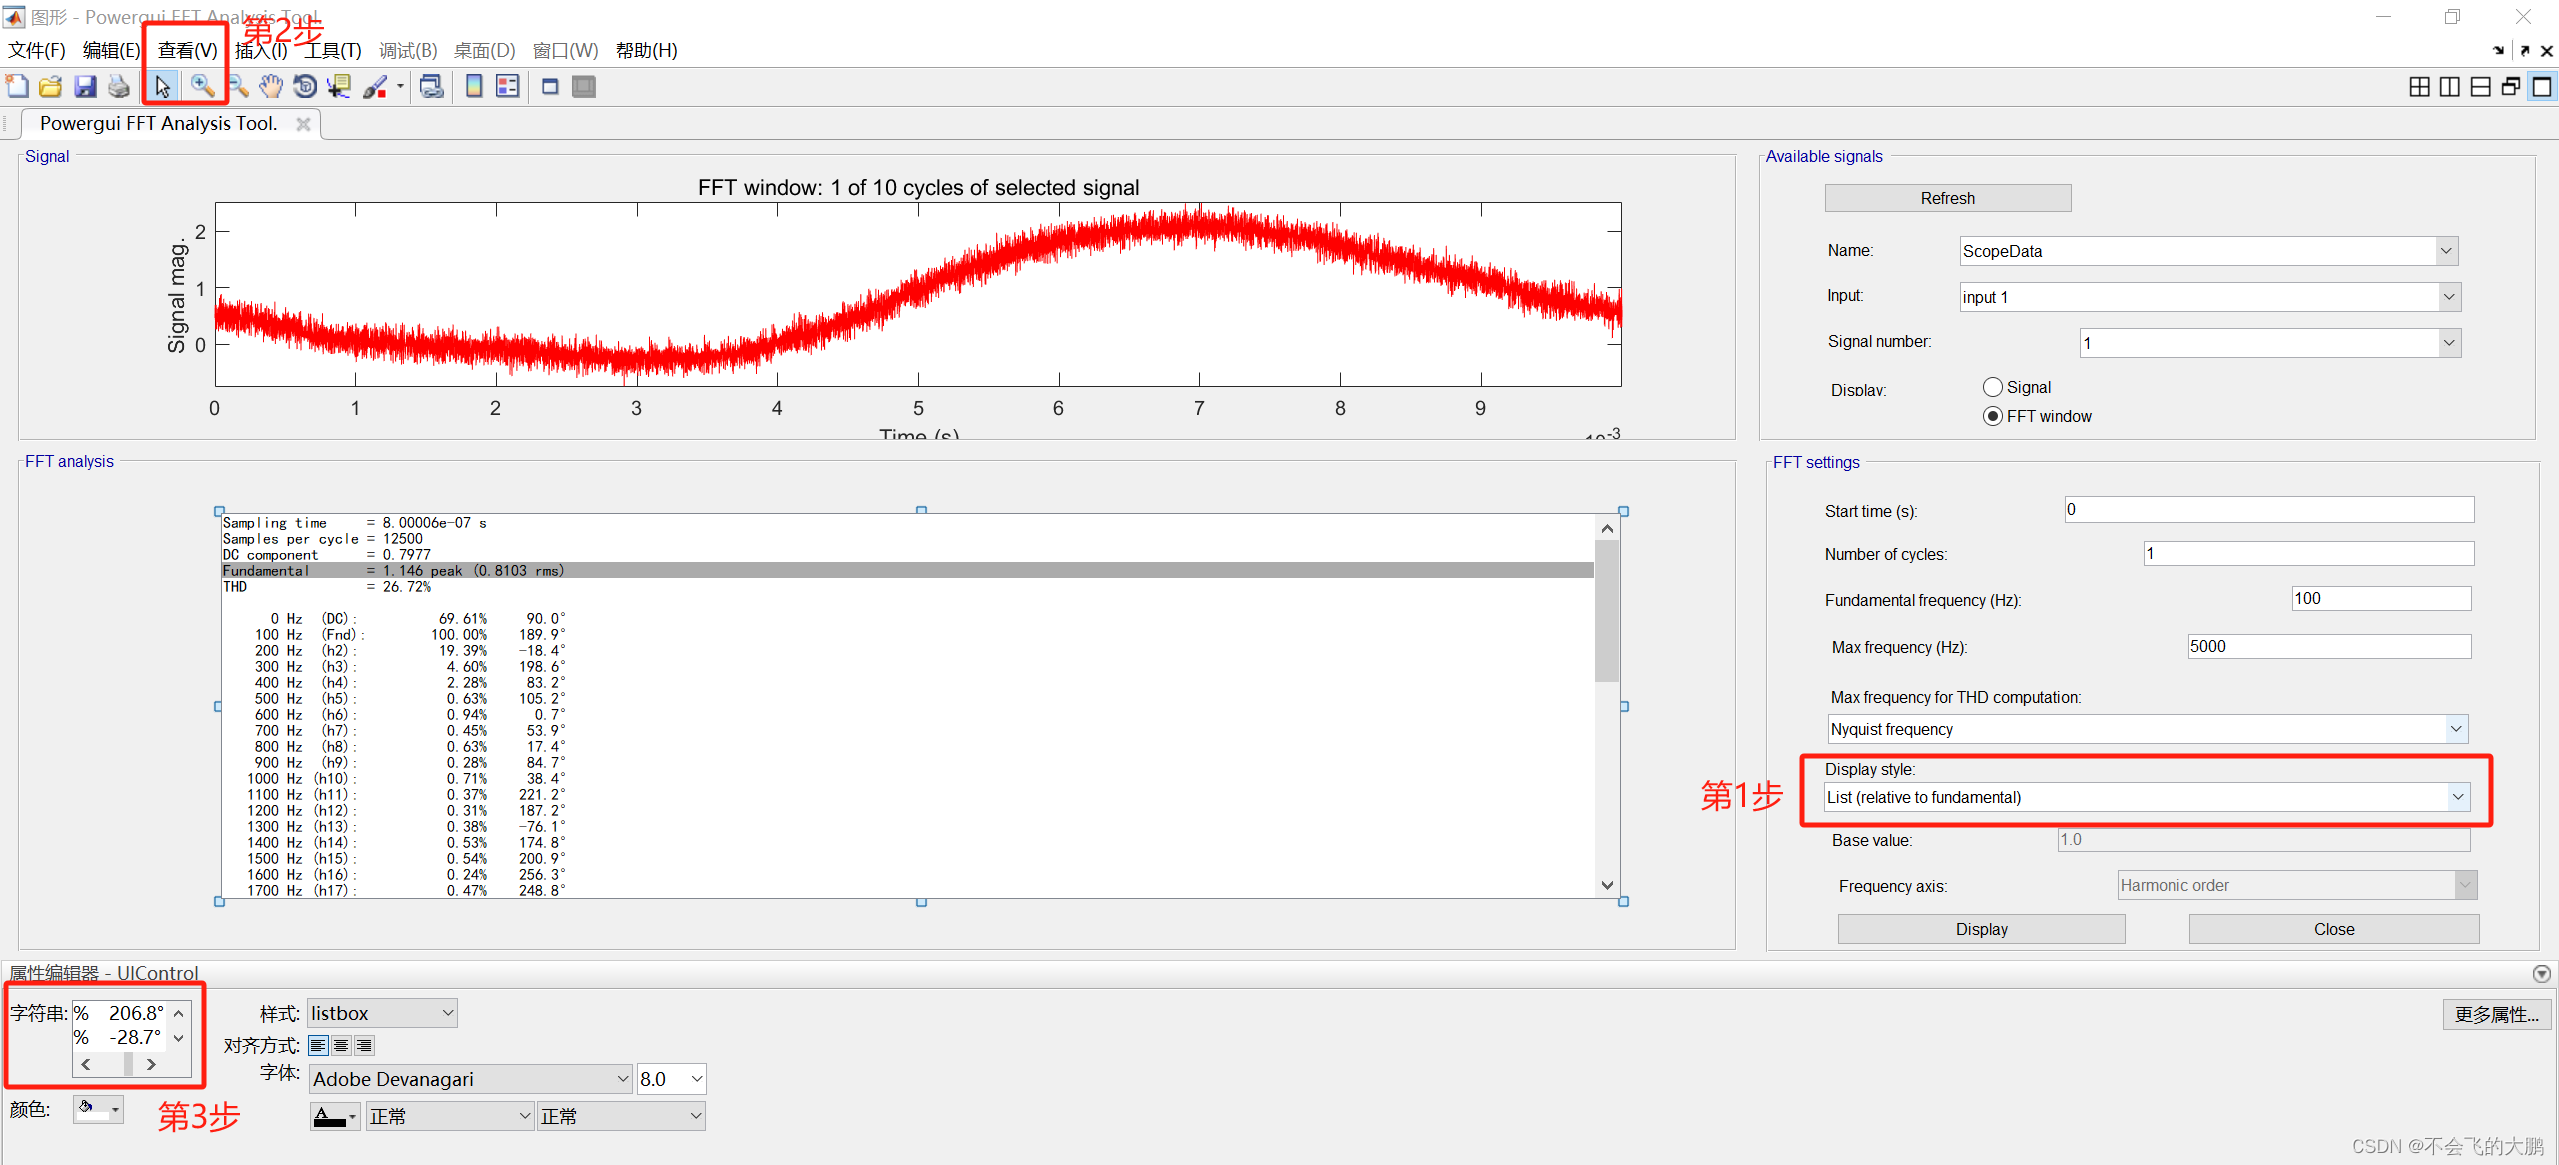Click the Save figure floppy icon

tap(85, 87)
